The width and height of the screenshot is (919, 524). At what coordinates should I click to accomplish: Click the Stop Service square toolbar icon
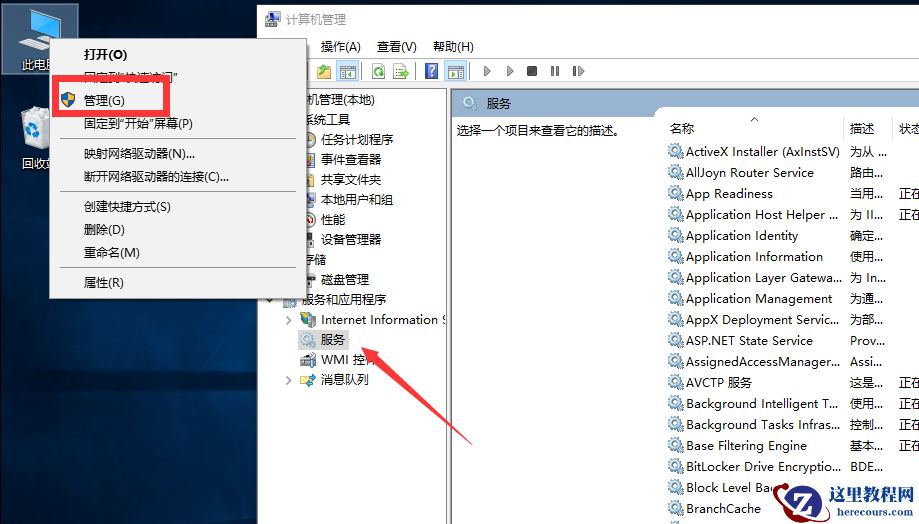[x=532, y=71]
